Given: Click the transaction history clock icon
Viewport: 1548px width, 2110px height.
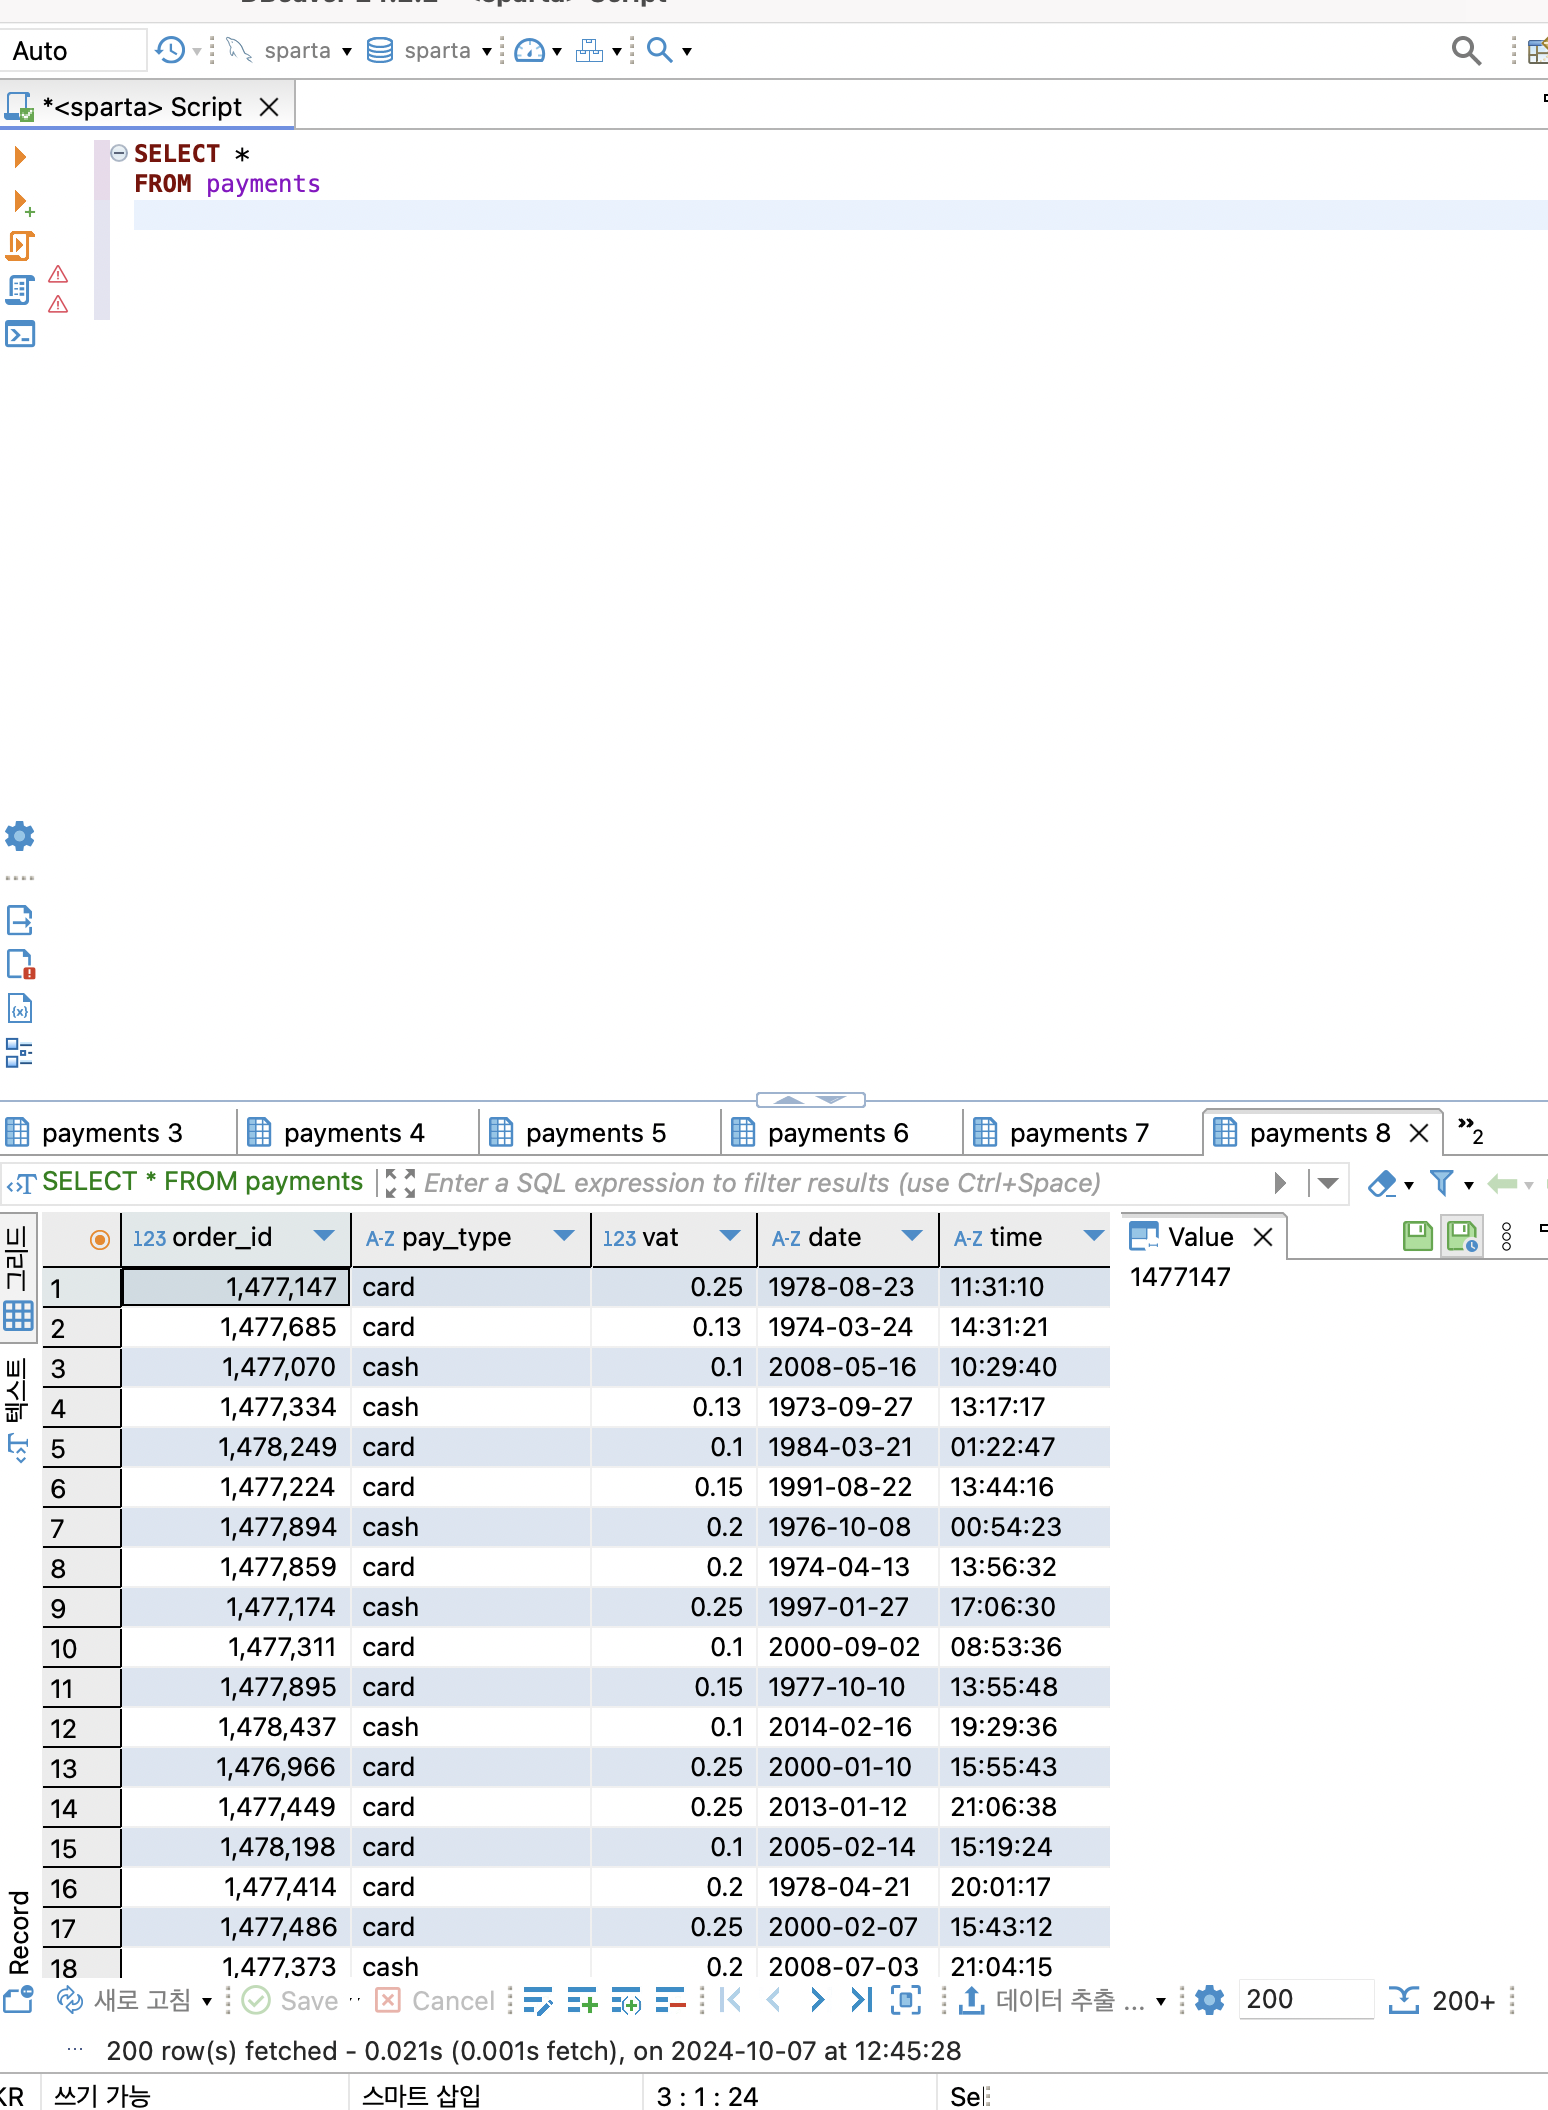Looking at the screenshot, I should coord(171,50).
